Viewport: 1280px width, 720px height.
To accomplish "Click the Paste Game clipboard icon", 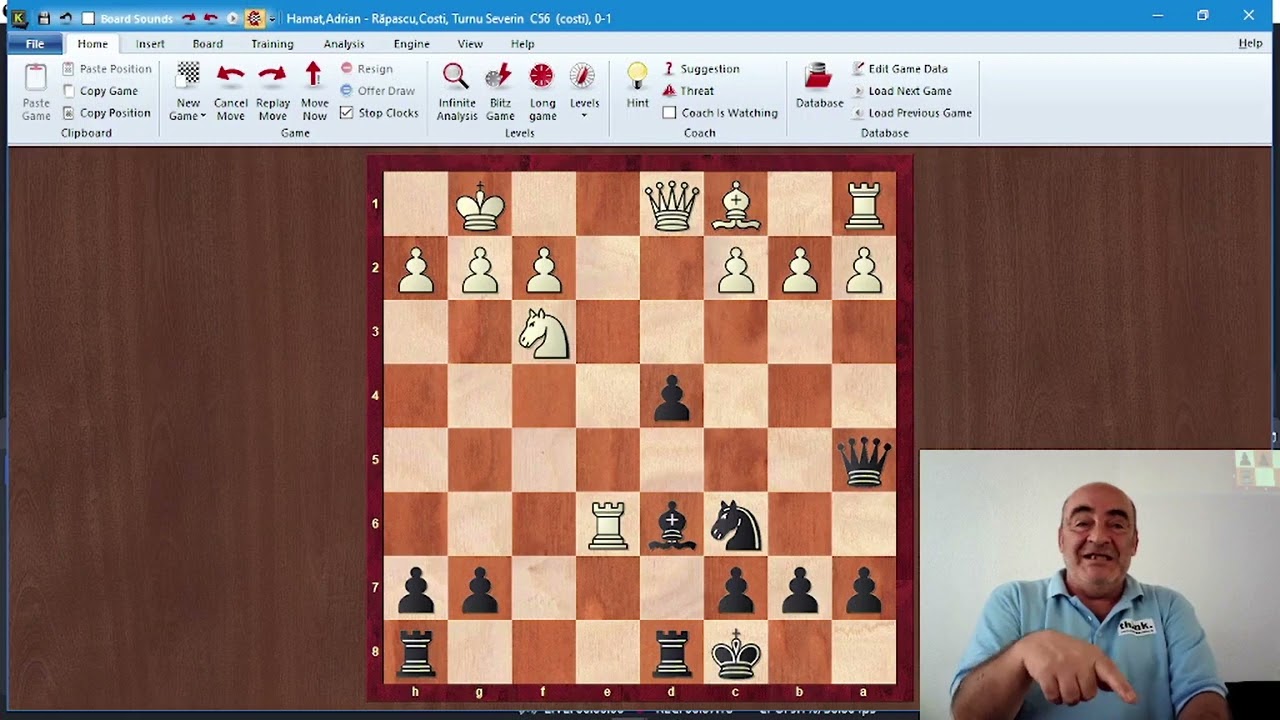I will tap(36, 79).
